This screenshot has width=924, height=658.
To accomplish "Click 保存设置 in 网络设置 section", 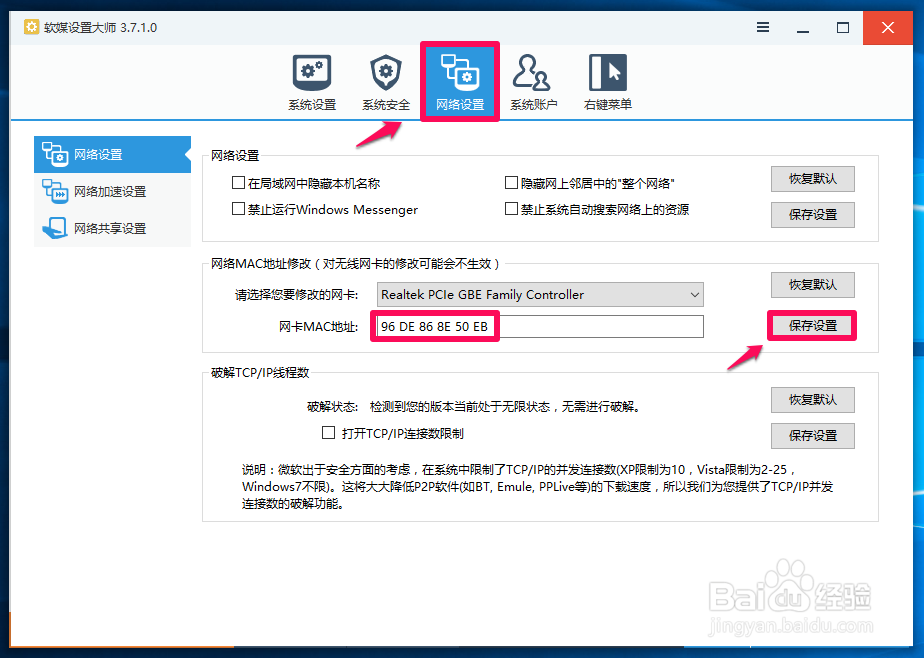I will (812, 214).
